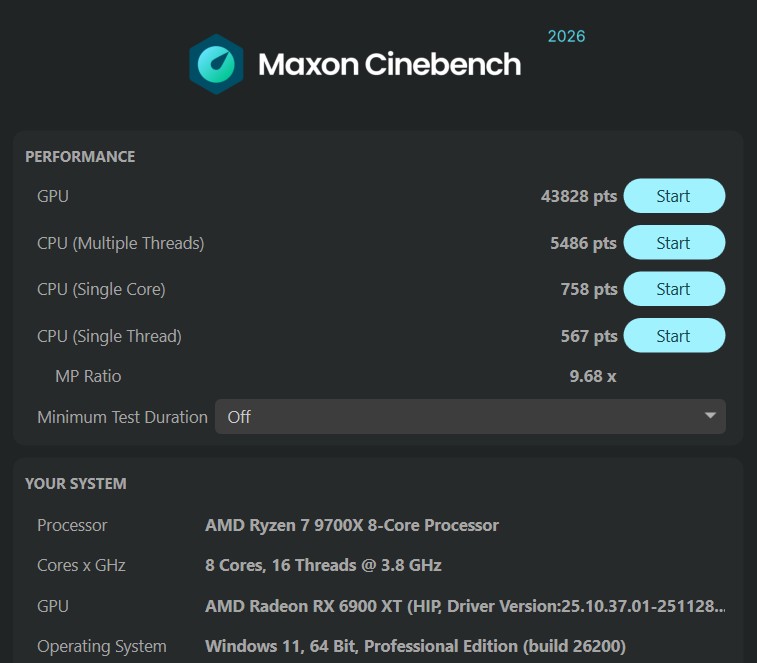Viewport: 757px width, 663px height.
Task: Select the 567 pts single thread score
Action: 589,336
